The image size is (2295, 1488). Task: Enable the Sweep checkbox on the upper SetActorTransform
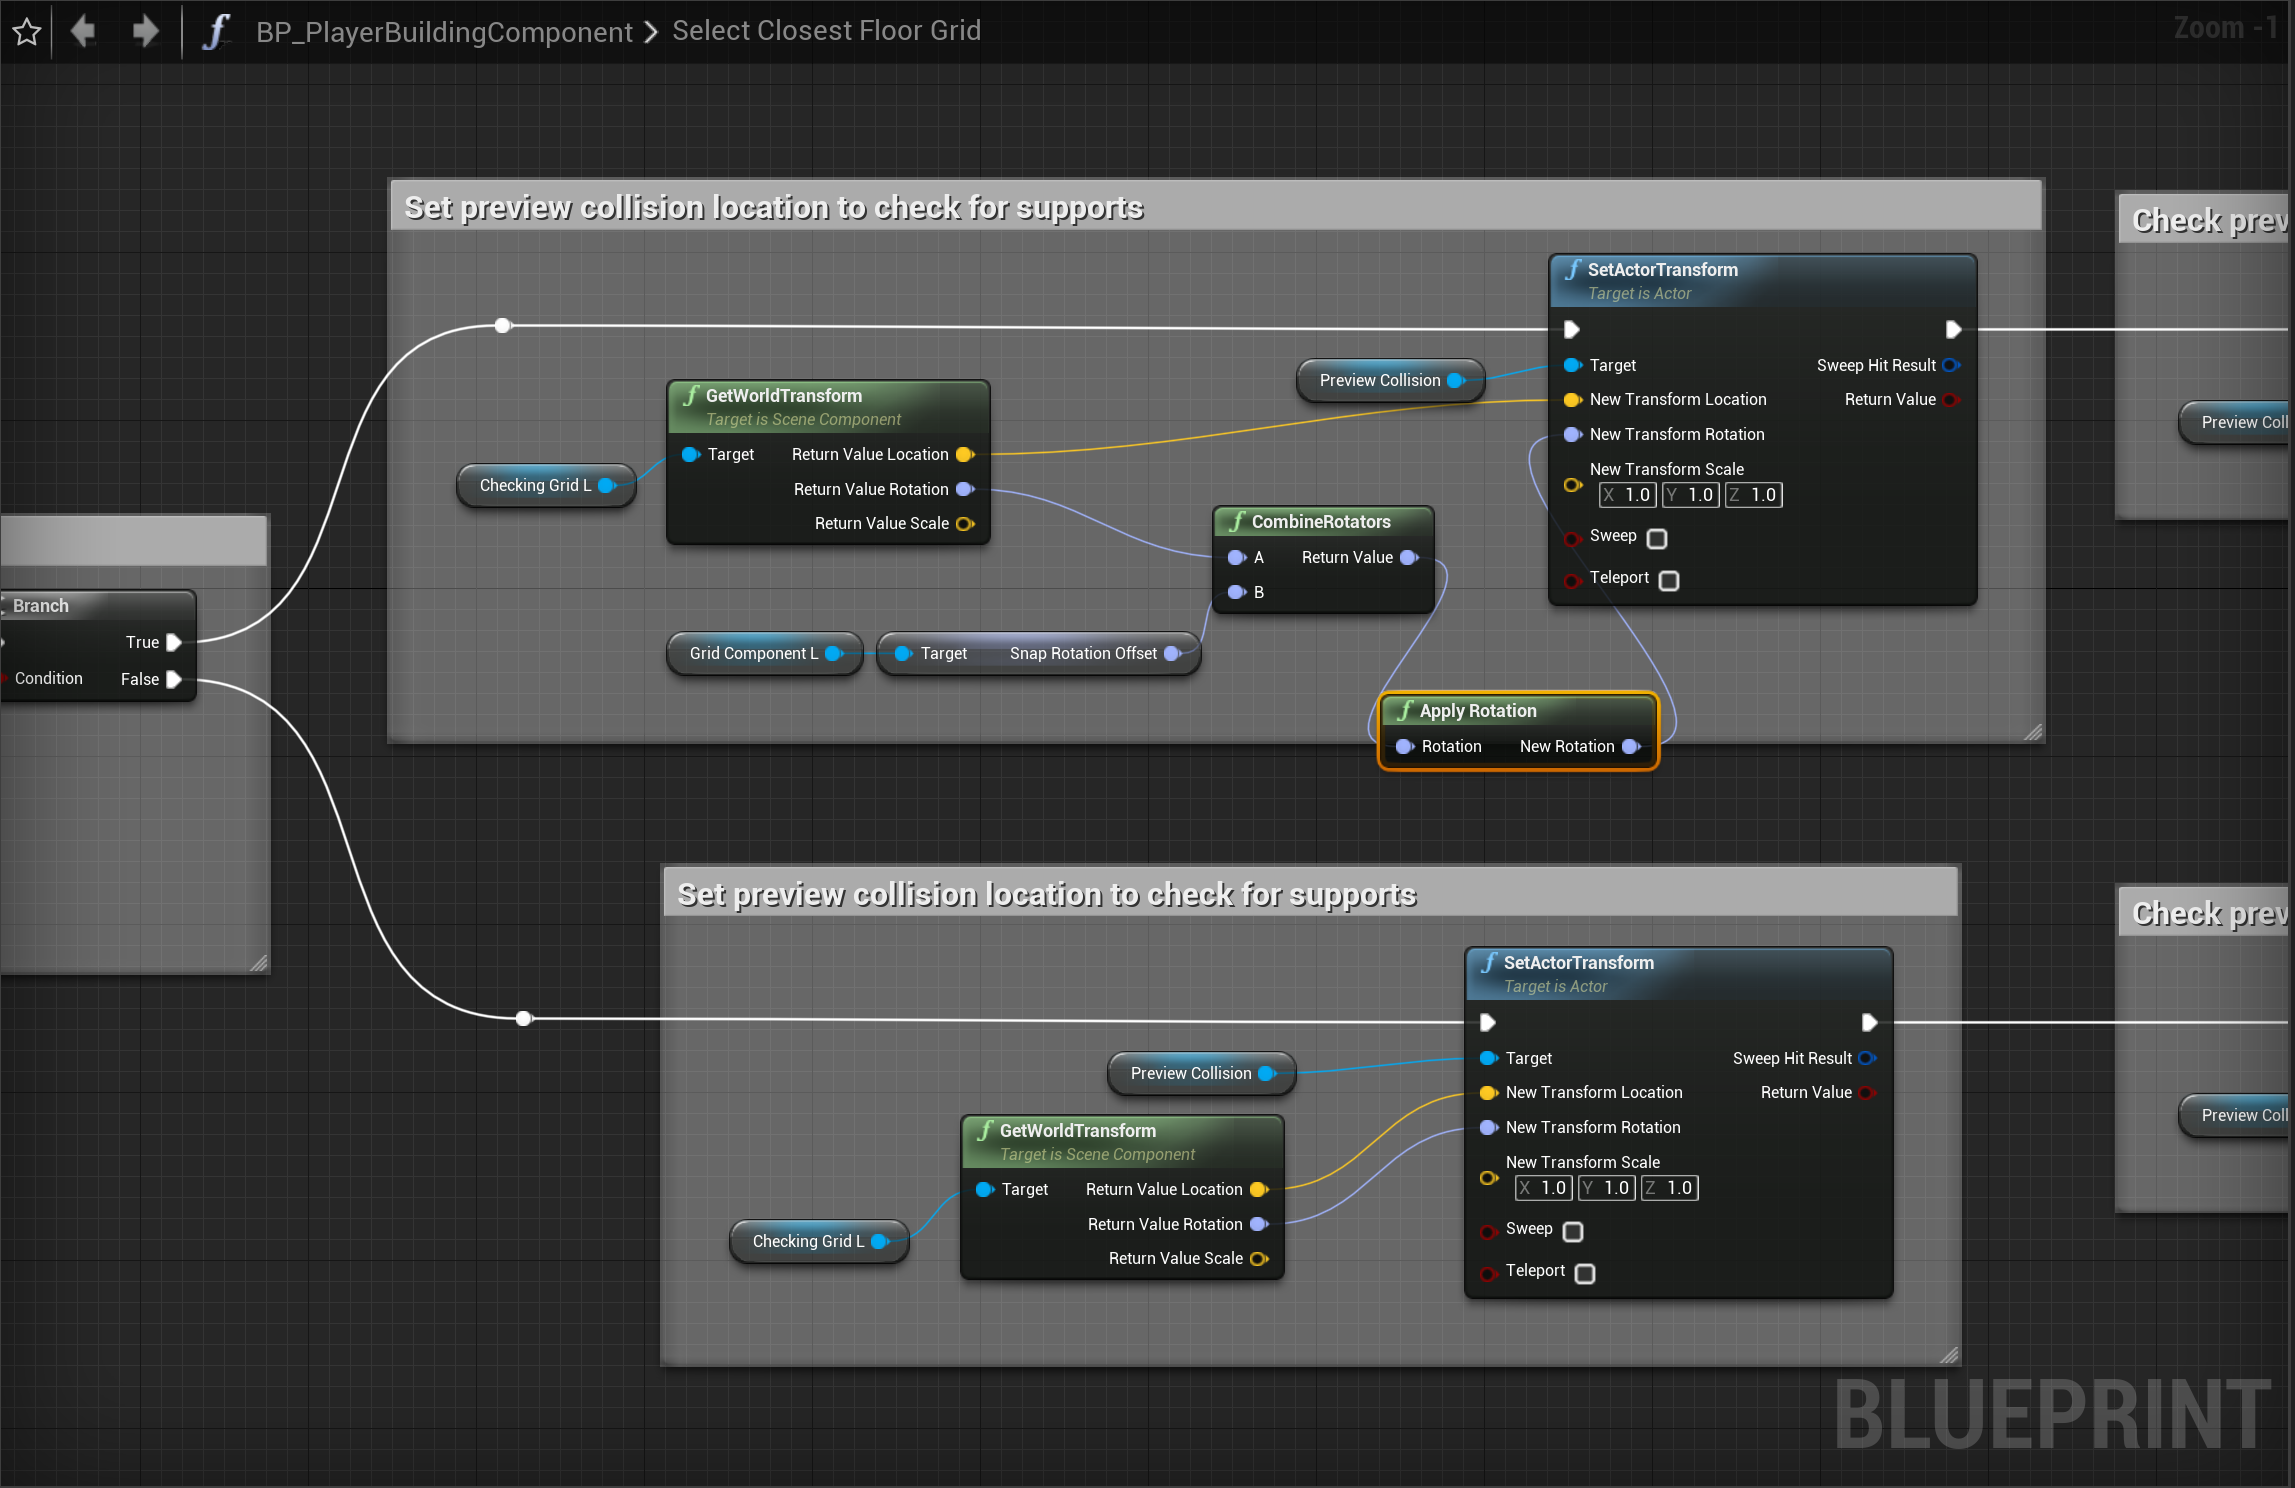[1657, 538]
